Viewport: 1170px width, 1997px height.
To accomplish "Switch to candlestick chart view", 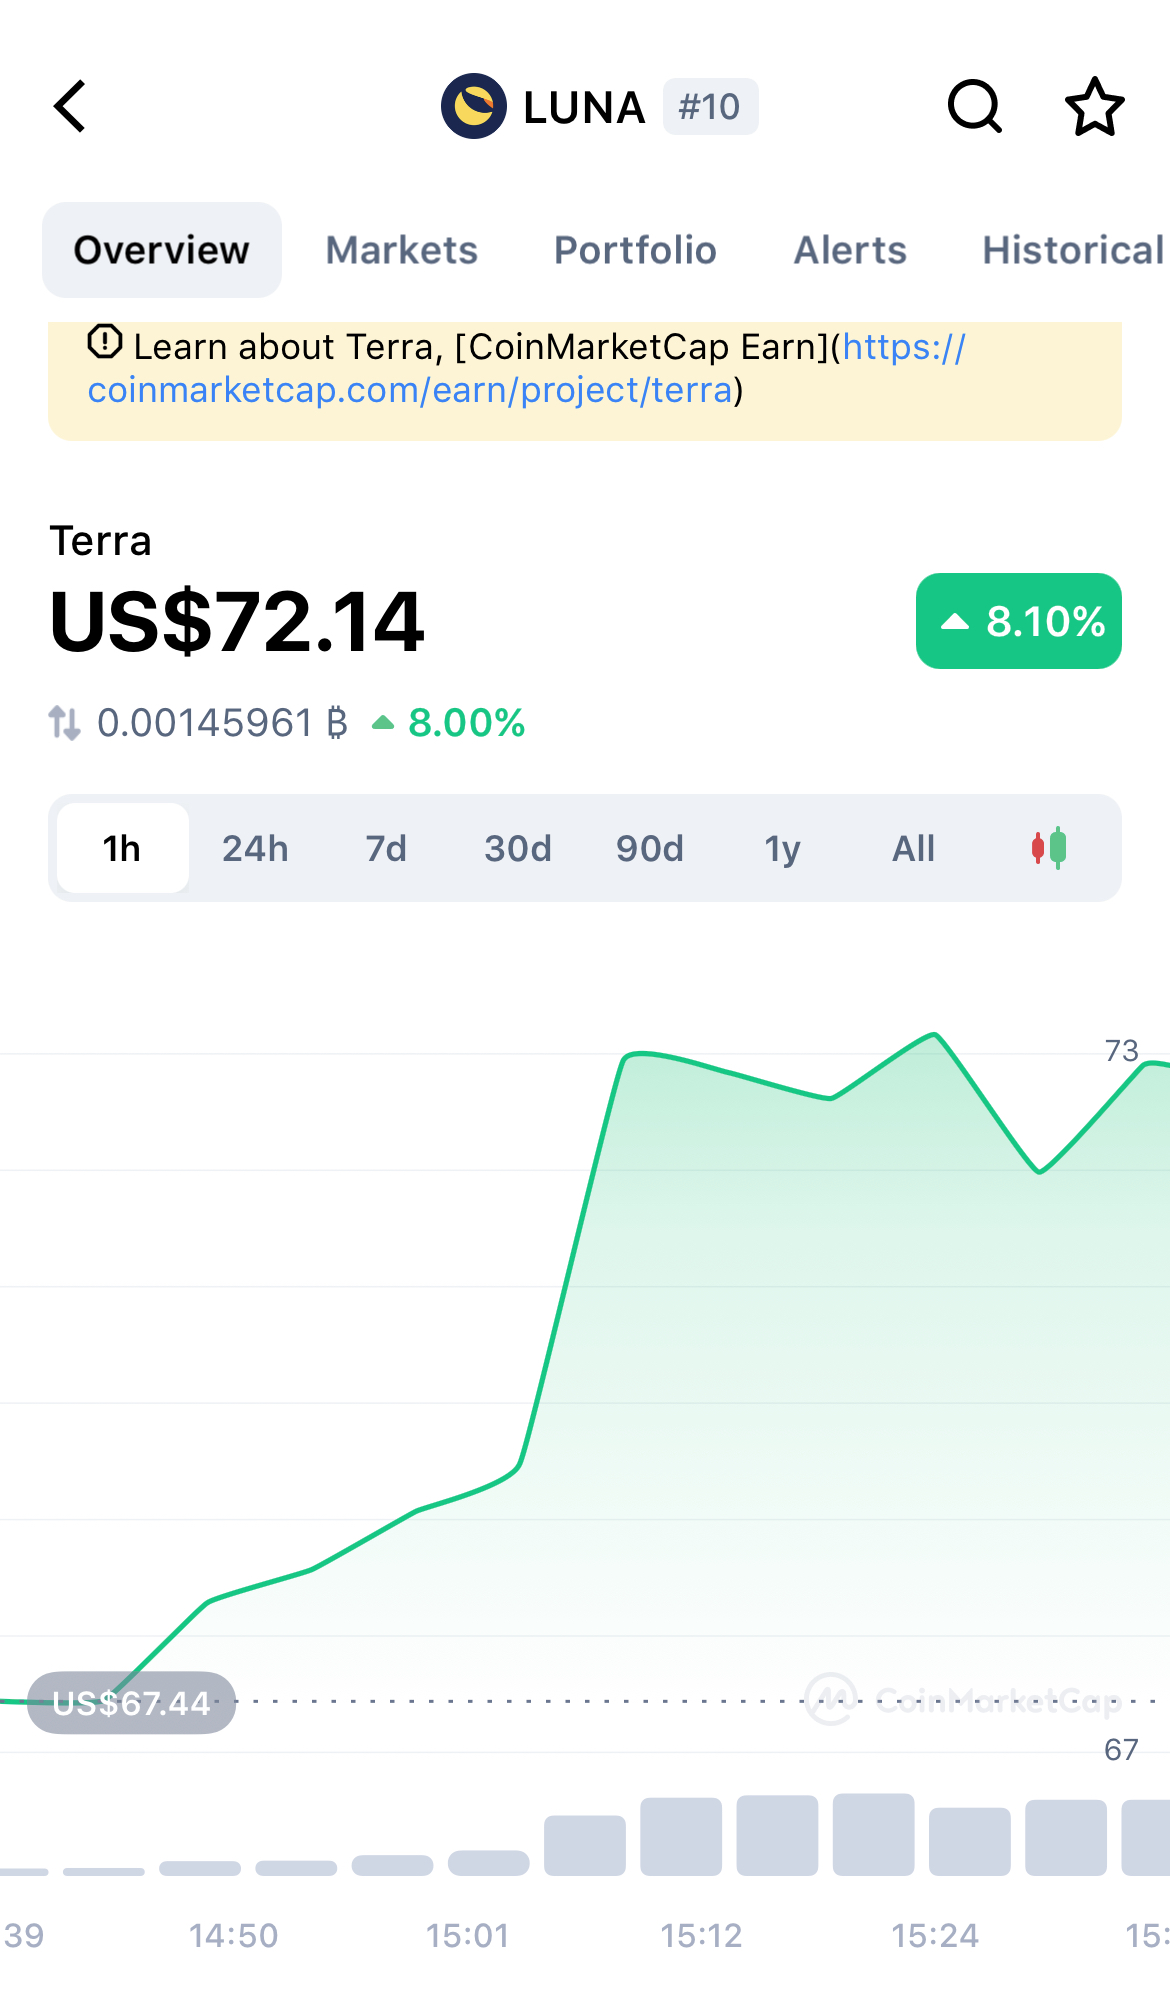I will pyautogui.click(x=1049, y=848).
